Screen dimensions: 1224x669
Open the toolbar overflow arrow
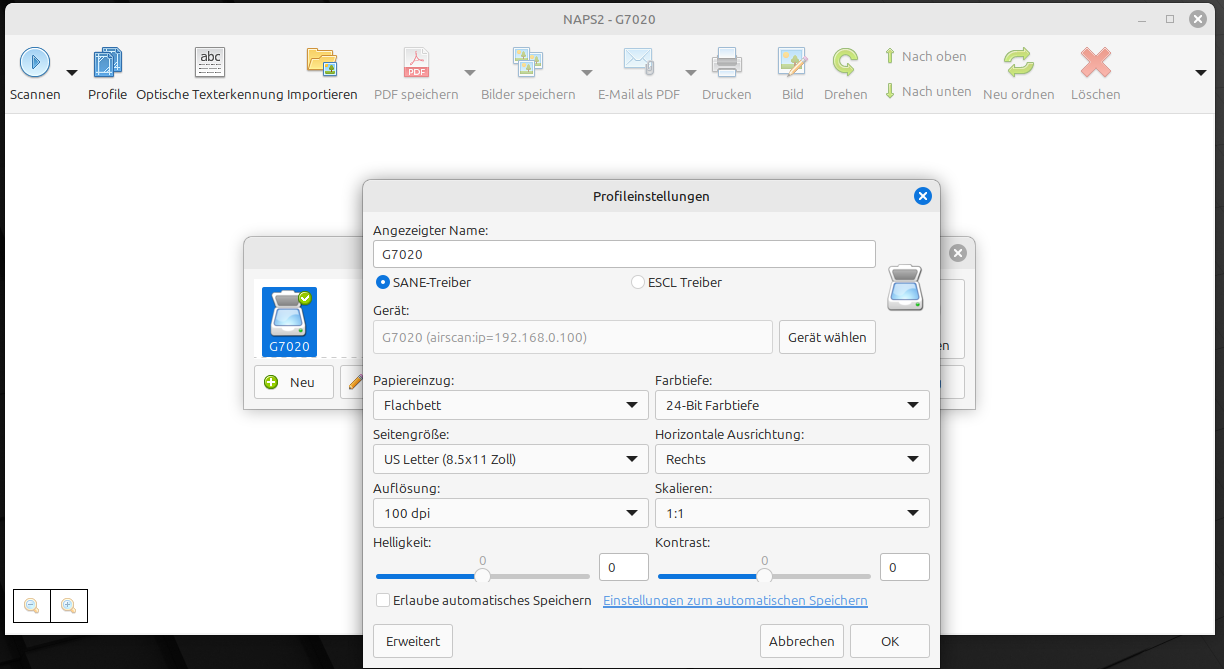coord(1202,72)
